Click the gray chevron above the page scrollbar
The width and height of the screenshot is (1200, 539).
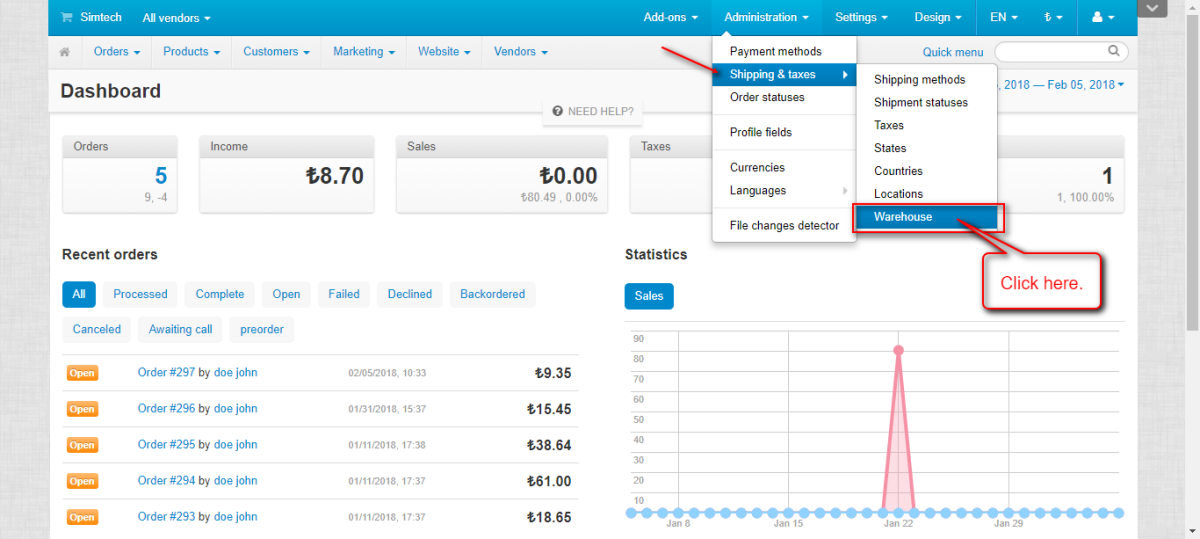click(1152, 8)
